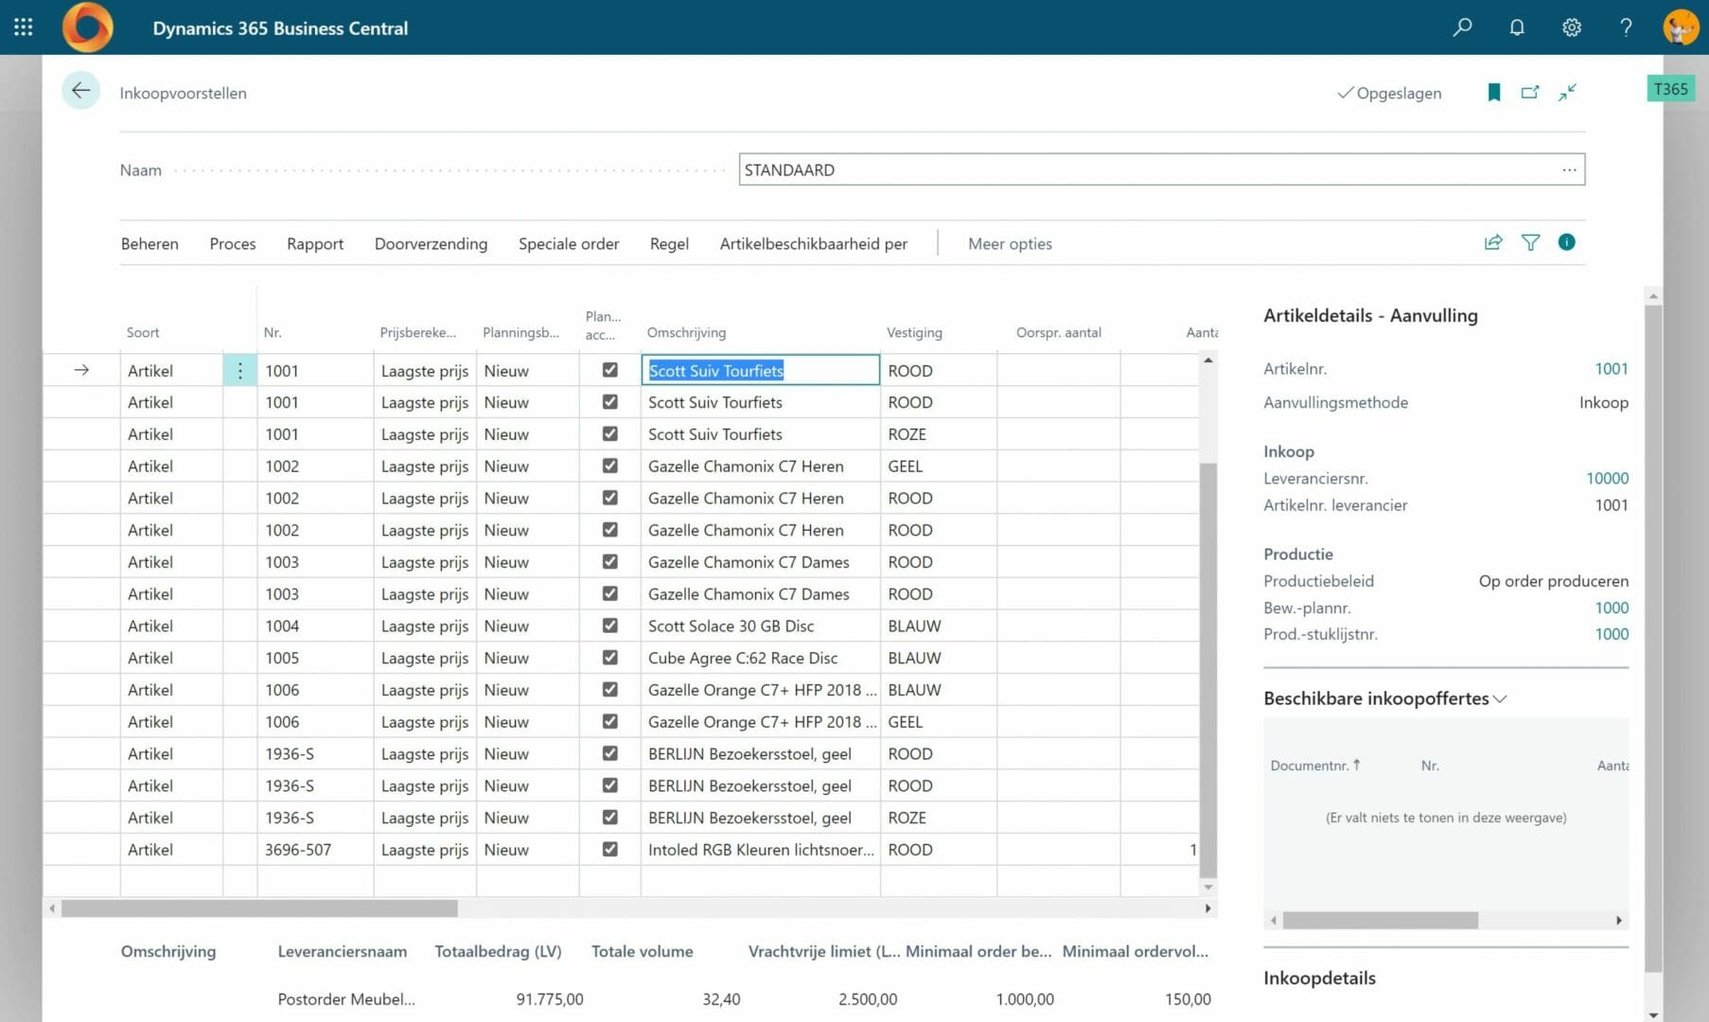The image size is (1709, 1022).
Task: Click the inkoopoffertes horizontal scrollbar thumb
Action: [x=1380, y=920]
